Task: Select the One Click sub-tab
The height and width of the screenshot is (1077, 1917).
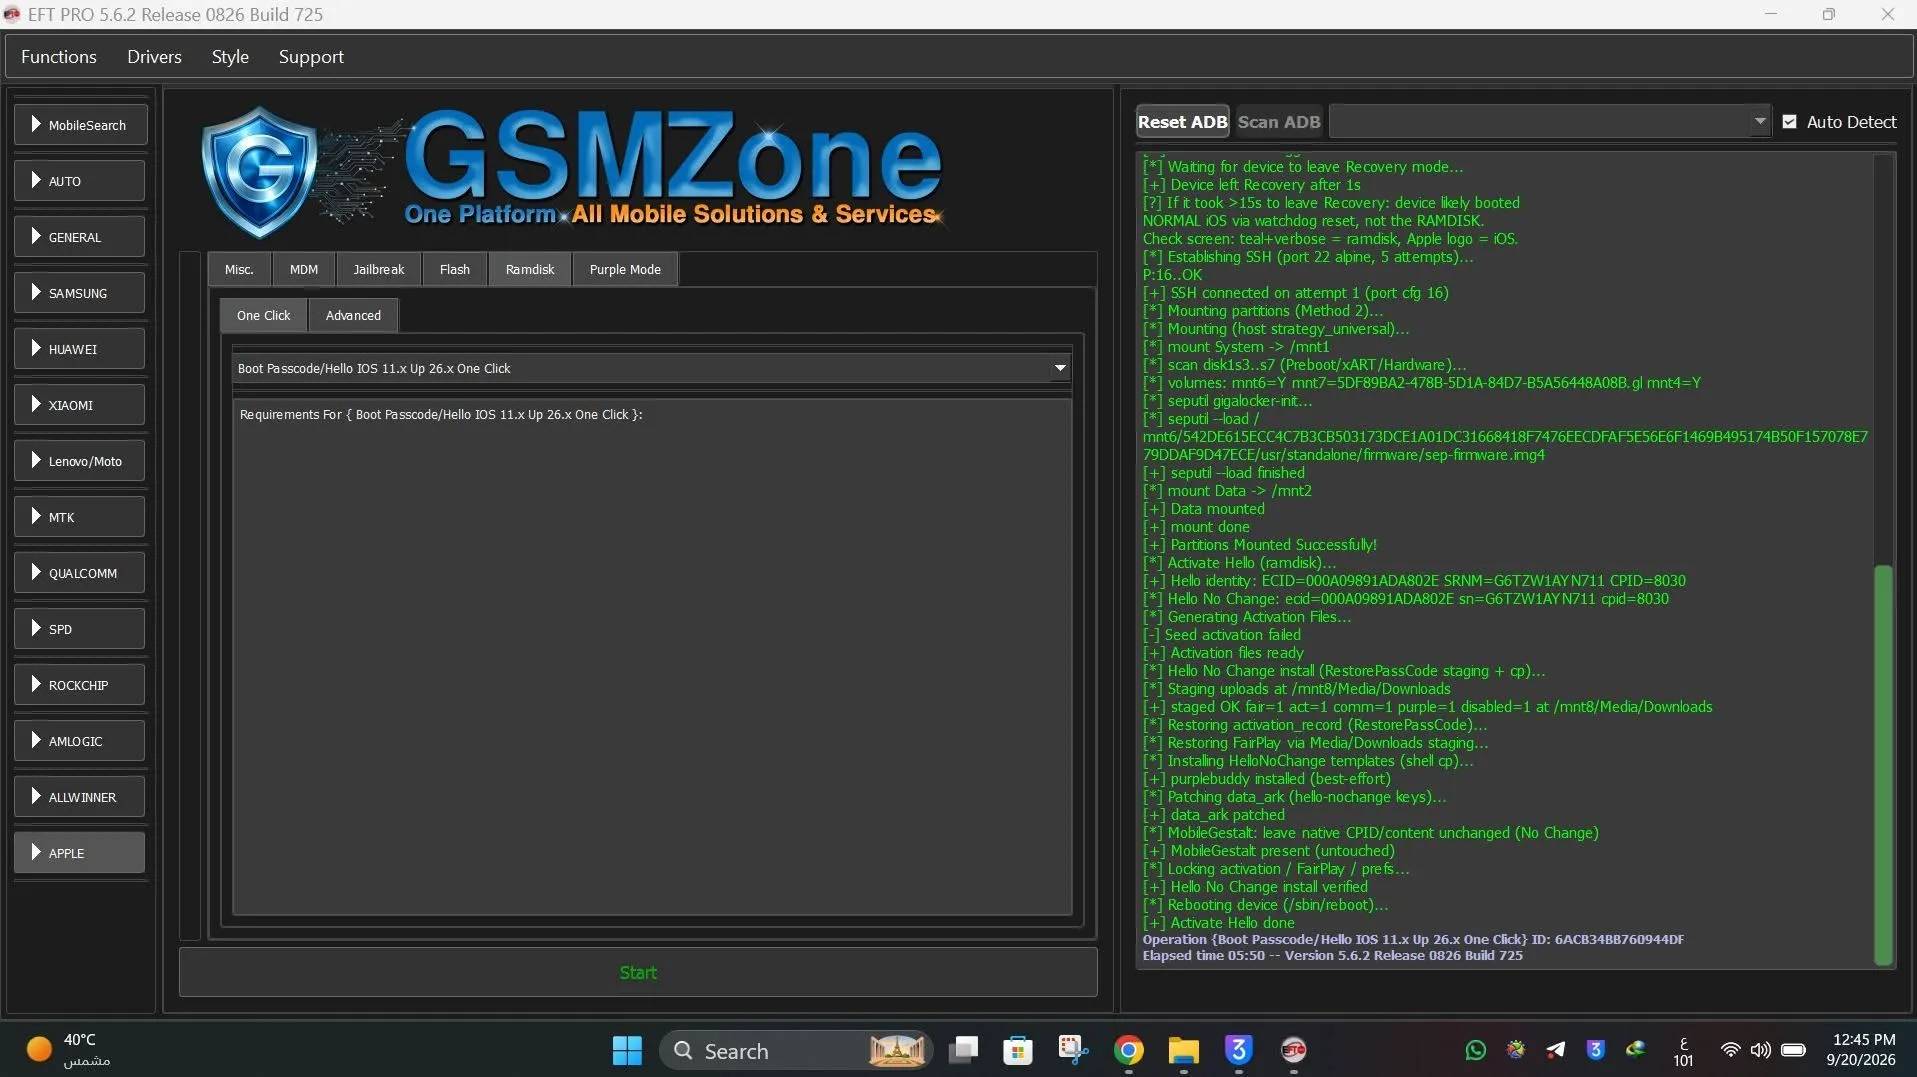Action: 264,315
